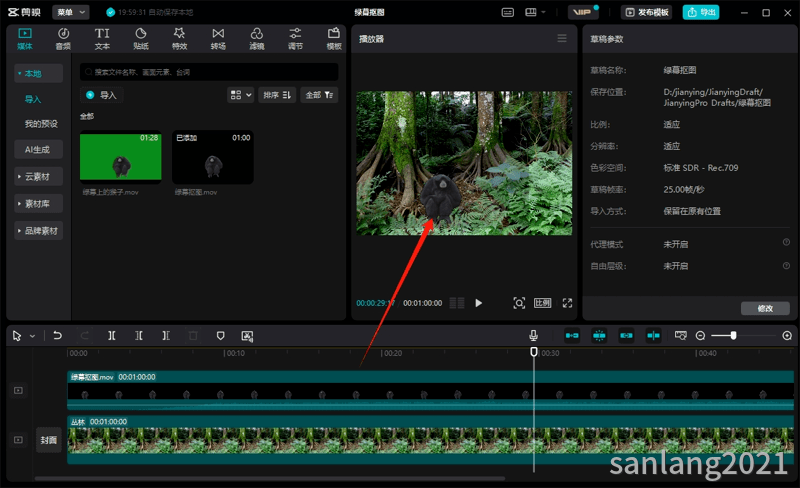Viewport: 800px width, 488px height.
Task: Click the info icon next to 自由层级
Action: pyautogui.click(x=786, y=265)
